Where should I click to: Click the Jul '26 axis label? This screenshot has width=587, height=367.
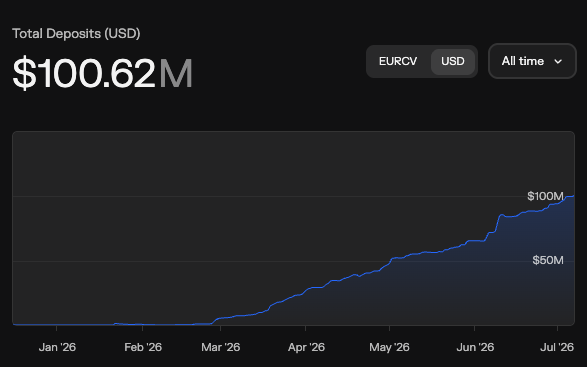pyautogui.click(x=557, y=347)
